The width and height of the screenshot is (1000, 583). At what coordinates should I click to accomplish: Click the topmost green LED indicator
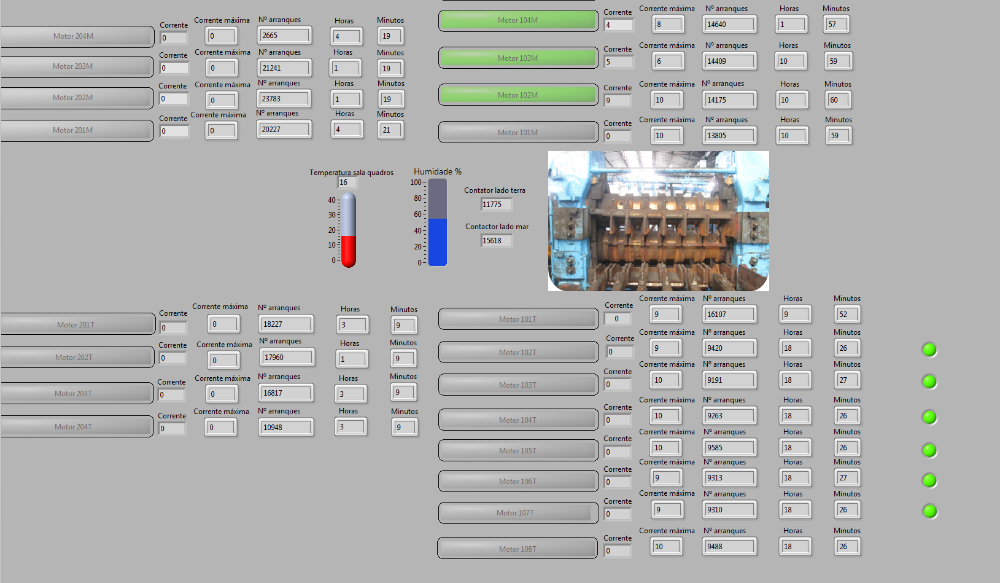point(929,349)
